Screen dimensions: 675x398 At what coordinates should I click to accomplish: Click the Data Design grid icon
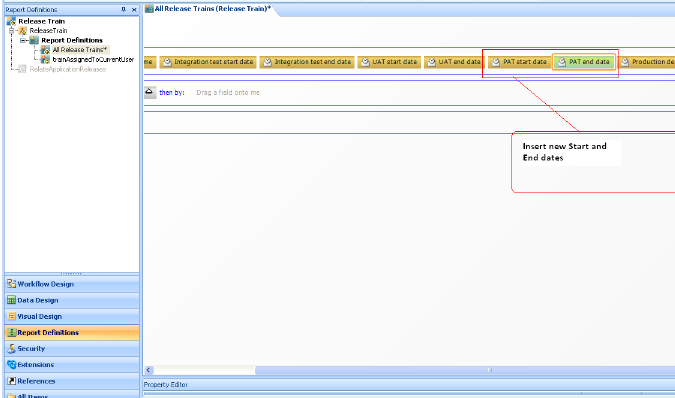pos(12,300)
